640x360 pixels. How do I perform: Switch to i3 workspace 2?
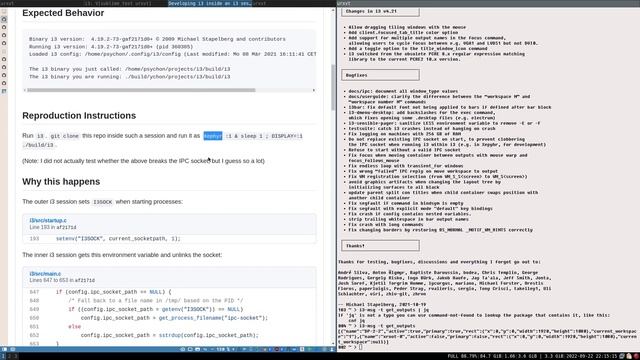click(9, 356)
